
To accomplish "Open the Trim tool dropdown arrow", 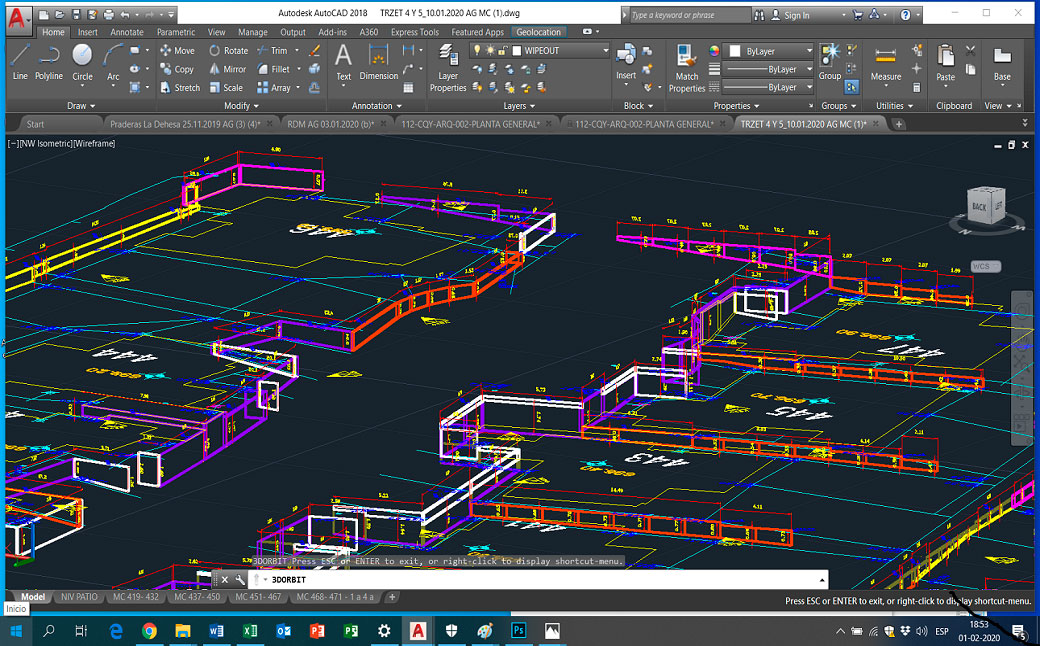I will click(296, 50).
